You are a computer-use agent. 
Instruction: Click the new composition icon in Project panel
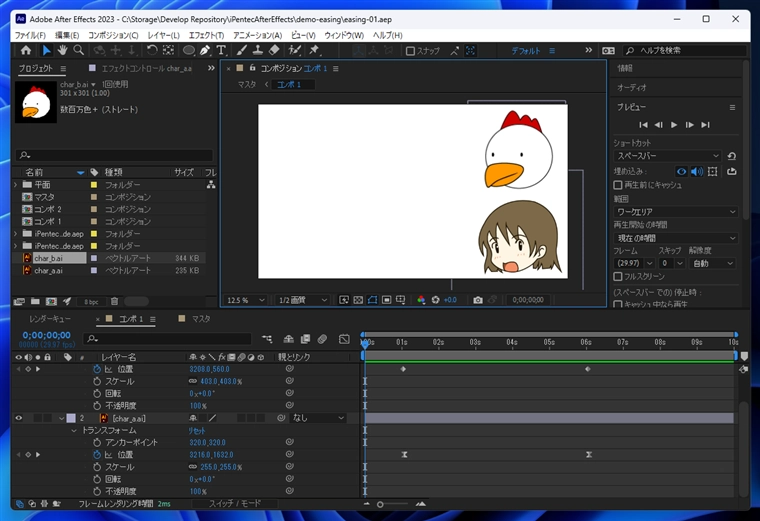[x=51, y=301]
